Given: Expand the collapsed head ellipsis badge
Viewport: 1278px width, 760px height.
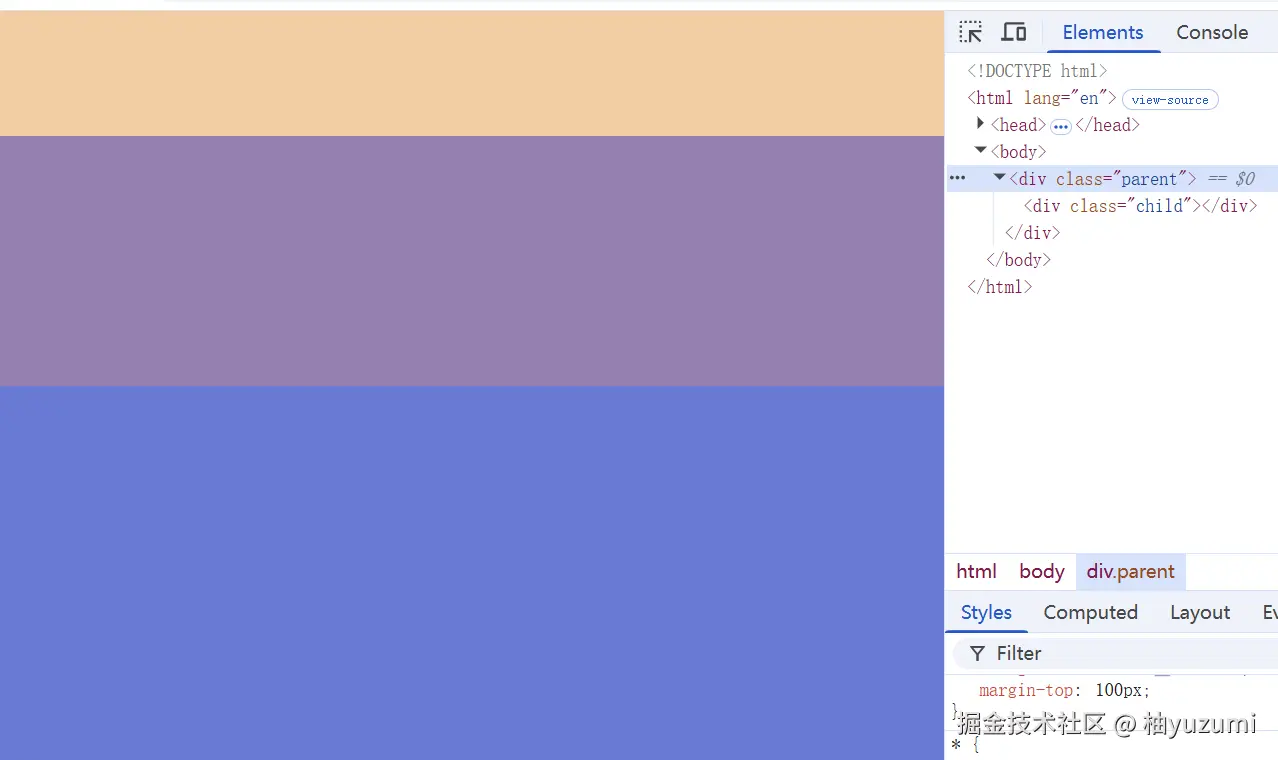Looking at the screenshot, I should tap(1061, 126).
